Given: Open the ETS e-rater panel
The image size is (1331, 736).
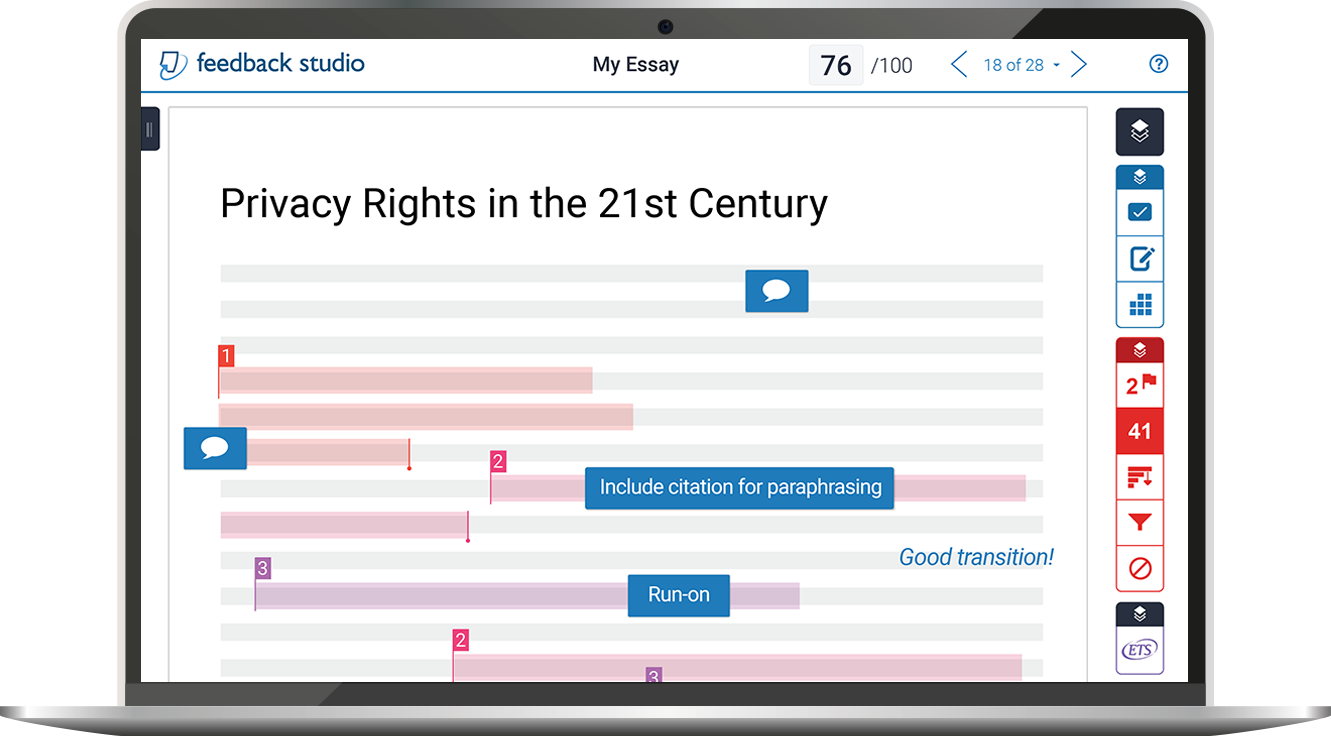Looking at the screenshot, I should (x=1139, y=651).
